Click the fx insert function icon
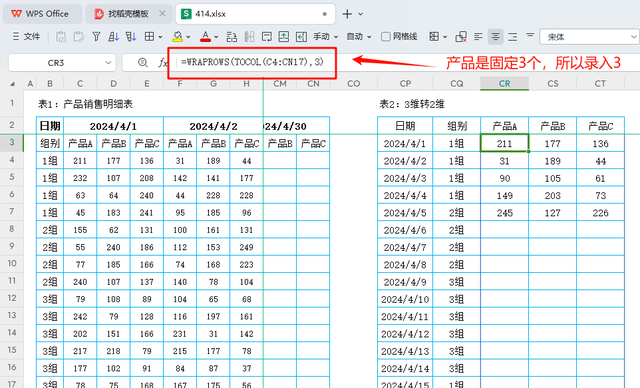This screenshot has width=640, height=388. 162,62
